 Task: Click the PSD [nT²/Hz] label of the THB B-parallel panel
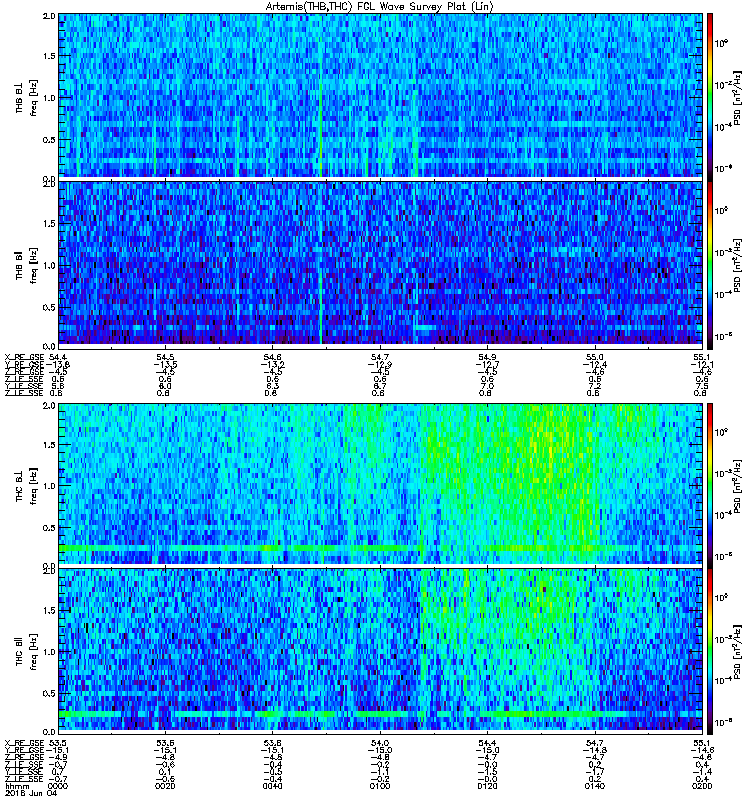tap(738, 265)
